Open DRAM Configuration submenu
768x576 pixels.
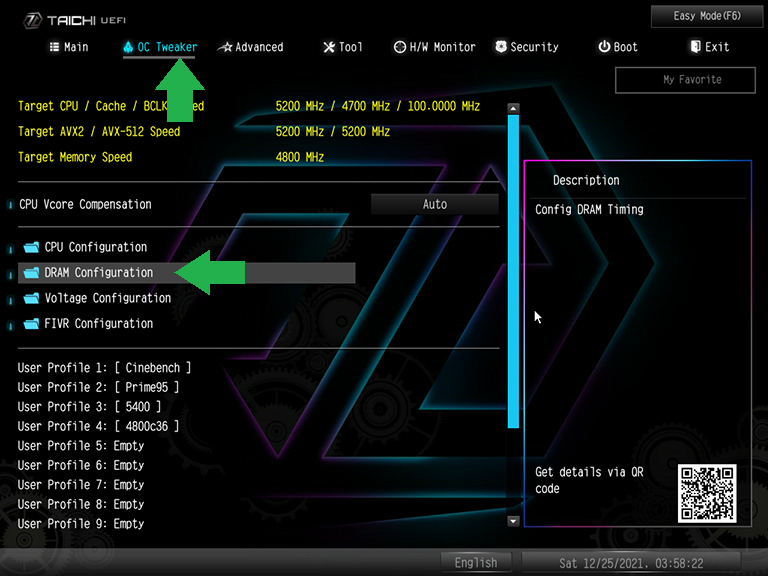186,273
